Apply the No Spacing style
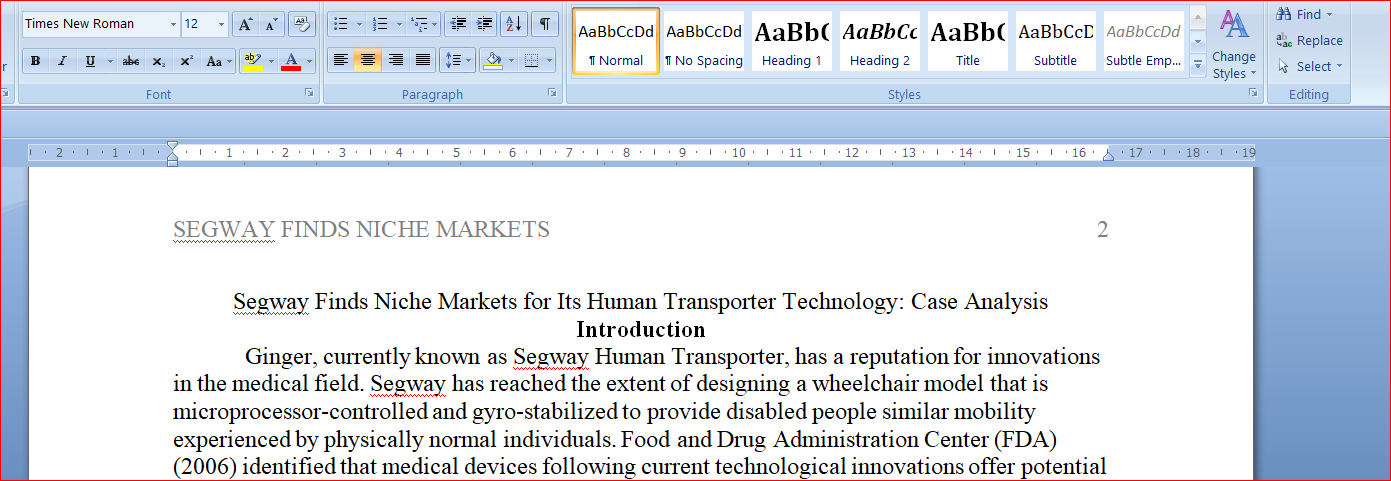1391x481 pixels. 704,41
